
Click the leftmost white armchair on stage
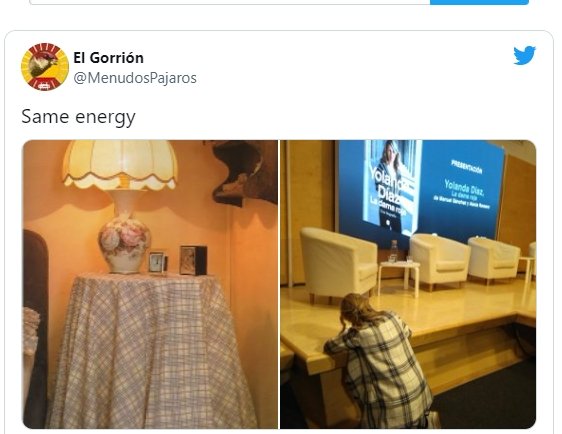[338, 264]
